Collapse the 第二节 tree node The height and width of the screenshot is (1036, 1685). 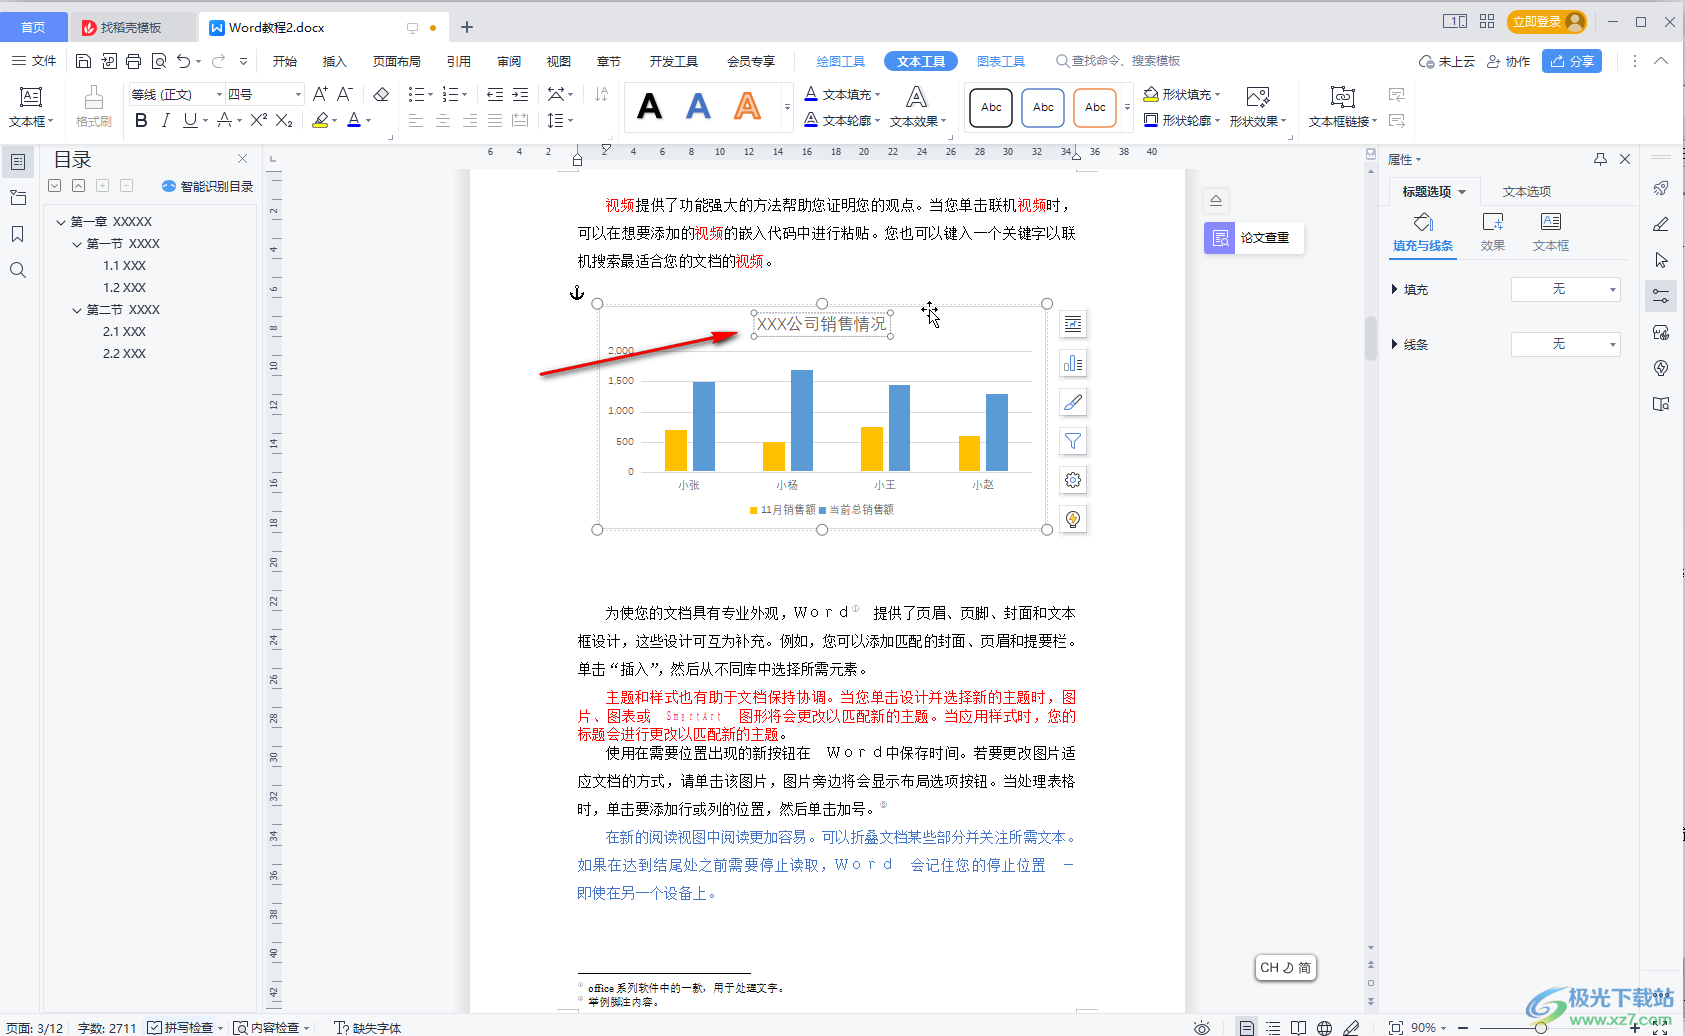click(77, 310)
